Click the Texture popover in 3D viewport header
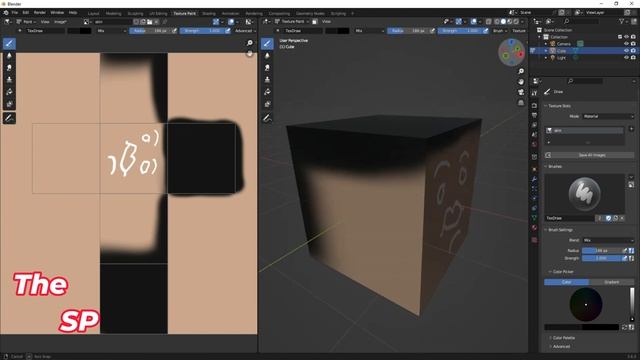This screenshot has height=360, width=640. point(519,31)
